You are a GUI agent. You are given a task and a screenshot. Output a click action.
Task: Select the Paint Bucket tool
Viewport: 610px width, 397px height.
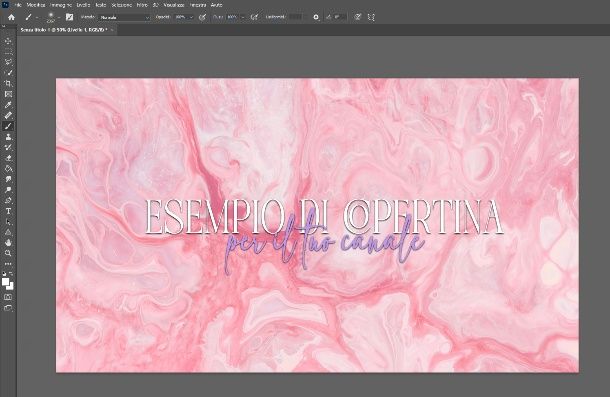(8, 169)
